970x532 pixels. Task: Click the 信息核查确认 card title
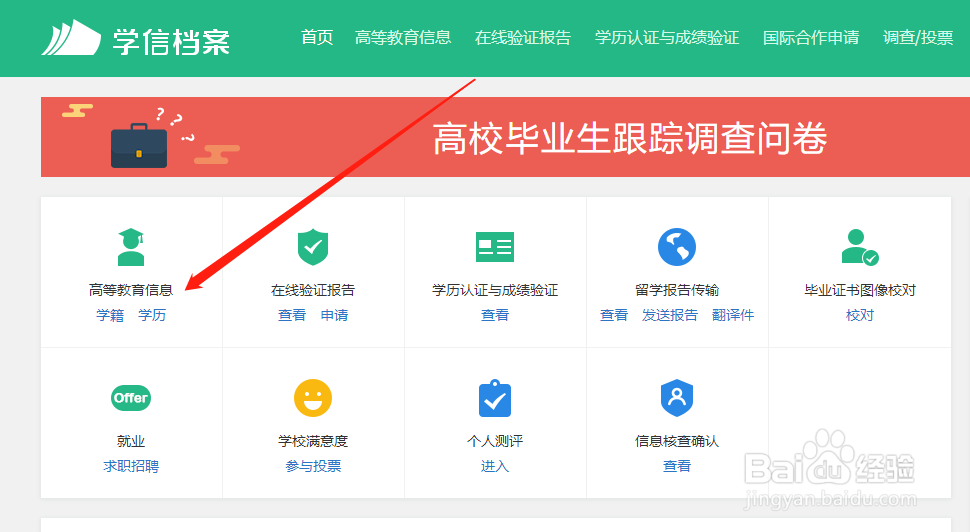coord(677,441)
